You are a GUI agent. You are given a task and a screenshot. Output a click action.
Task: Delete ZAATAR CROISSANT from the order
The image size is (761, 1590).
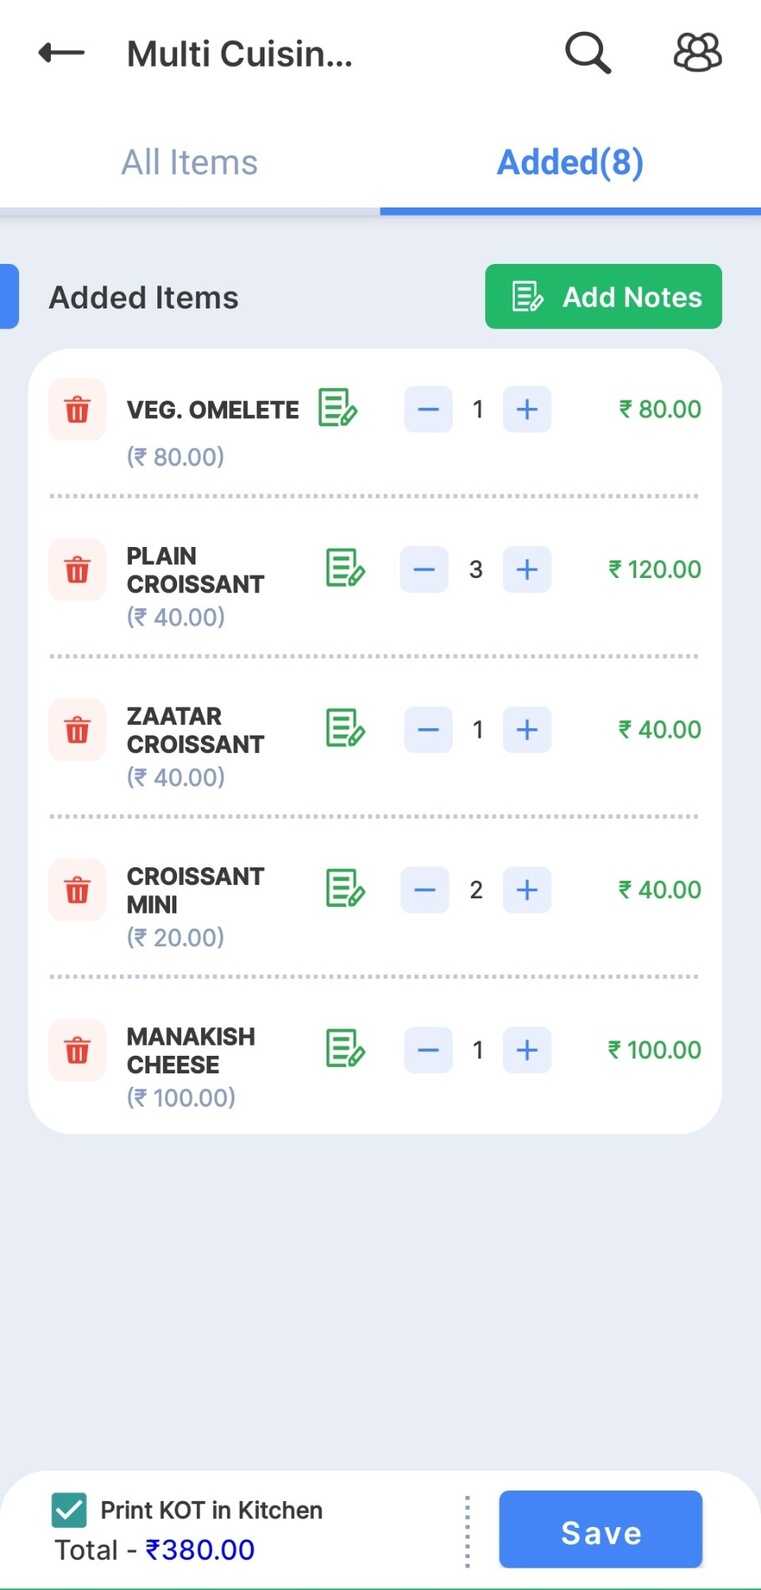[x=77, y=730]
